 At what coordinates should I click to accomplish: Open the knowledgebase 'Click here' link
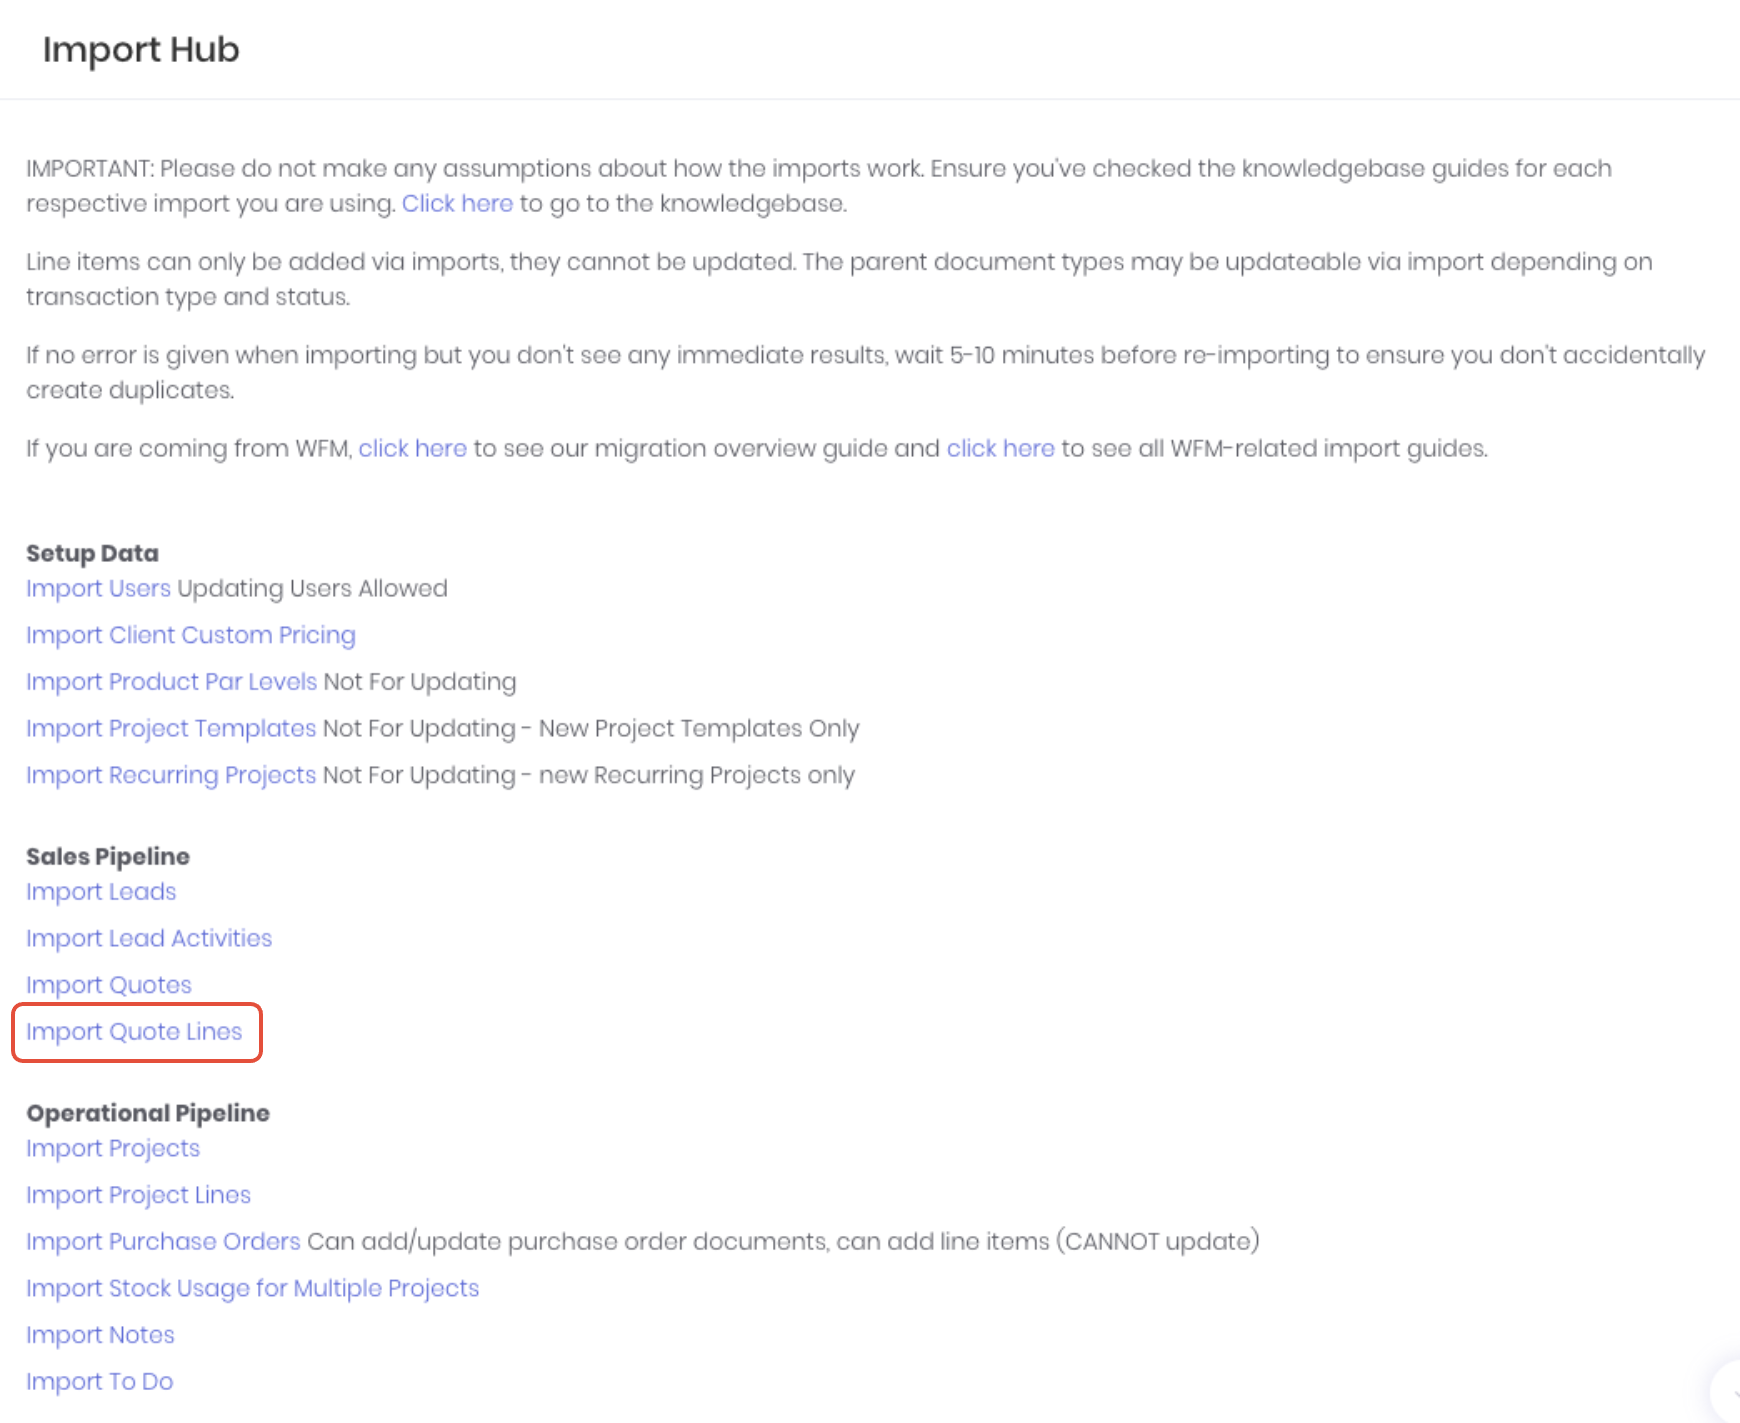point(457,203)
